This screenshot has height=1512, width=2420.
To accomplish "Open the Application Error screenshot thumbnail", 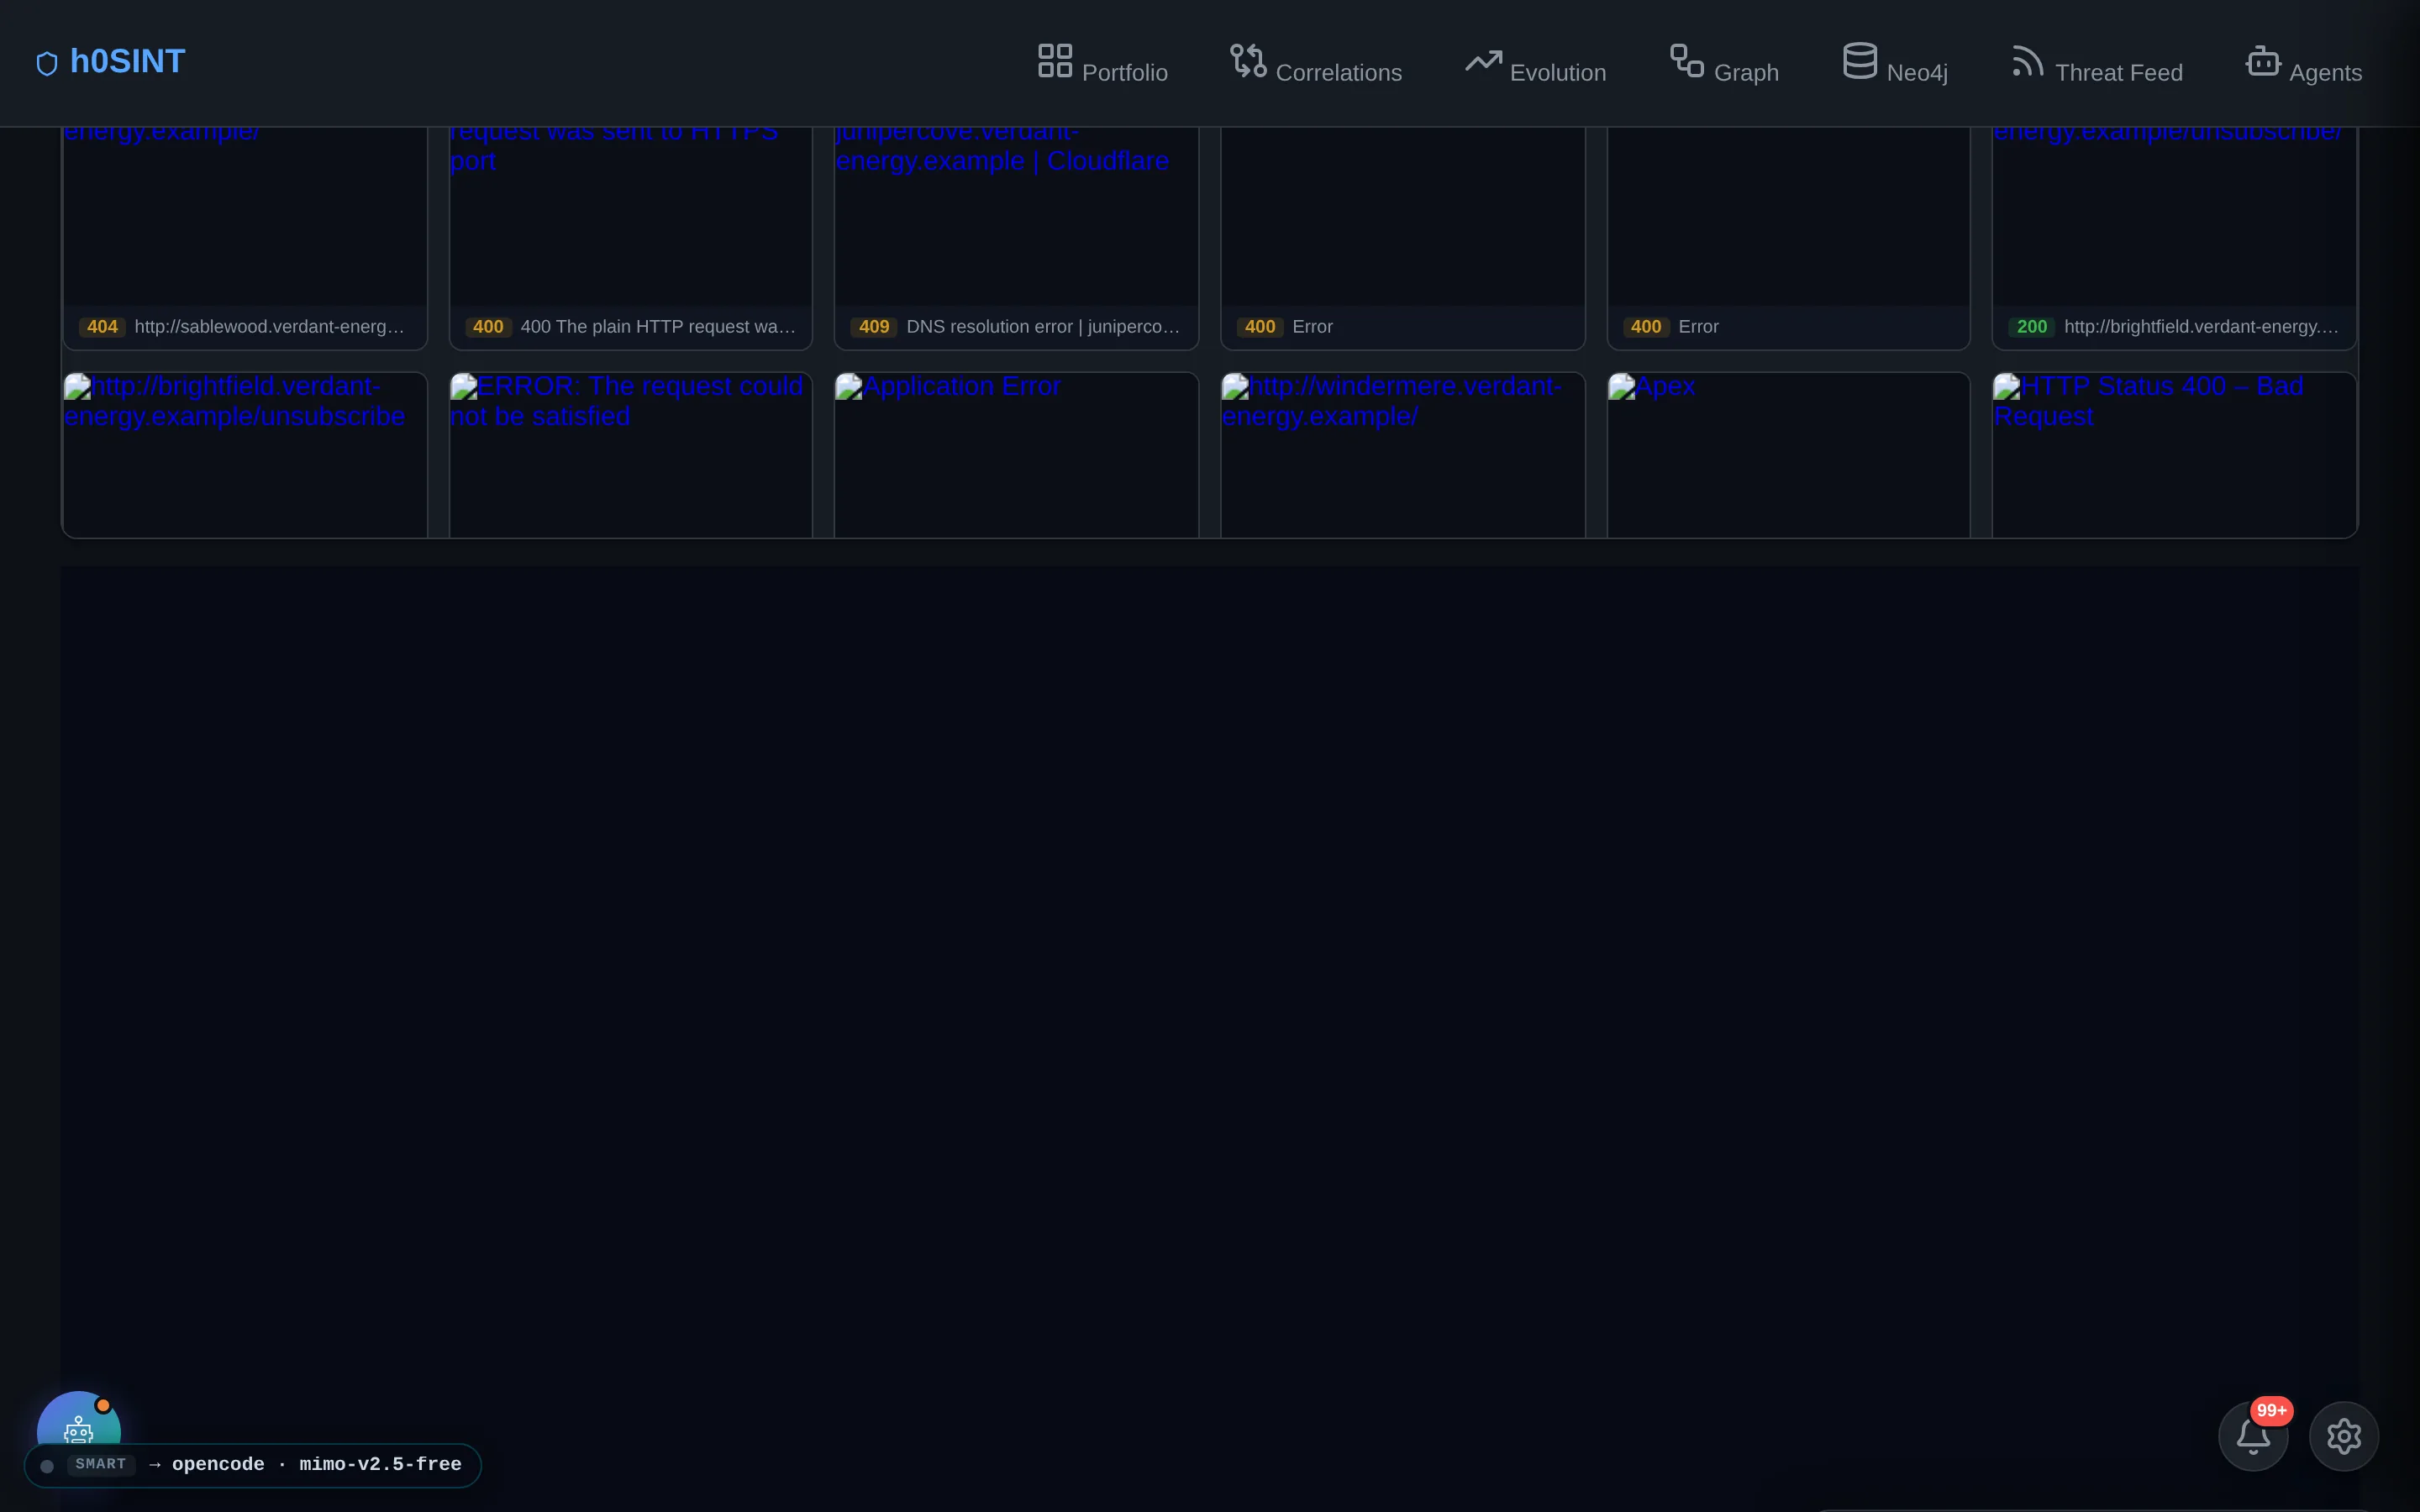I will (1016, 455).
